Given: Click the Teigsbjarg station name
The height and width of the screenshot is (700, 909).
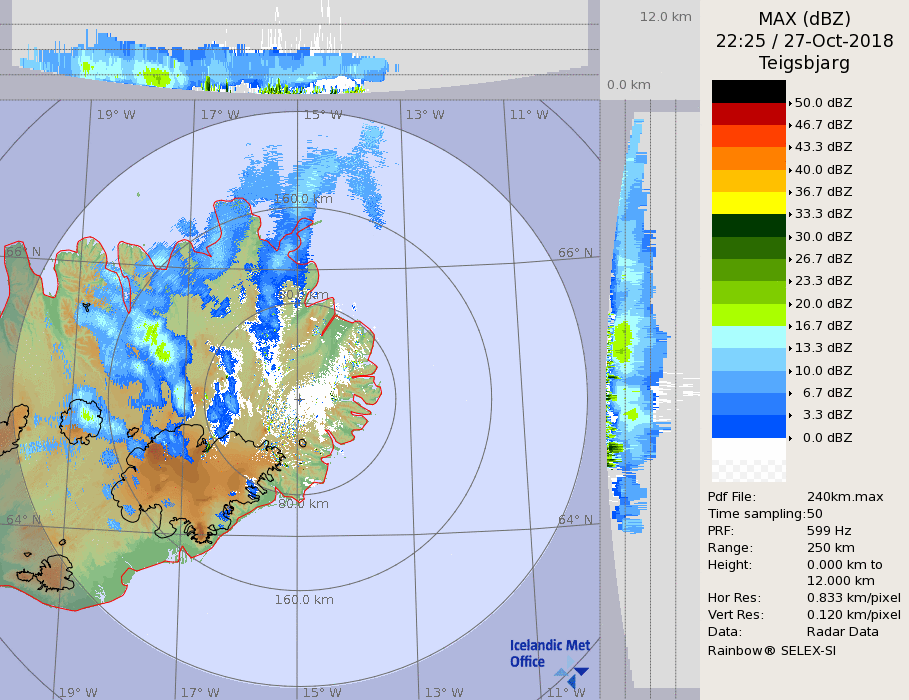Looking at the screenshot, I should 804,63.
